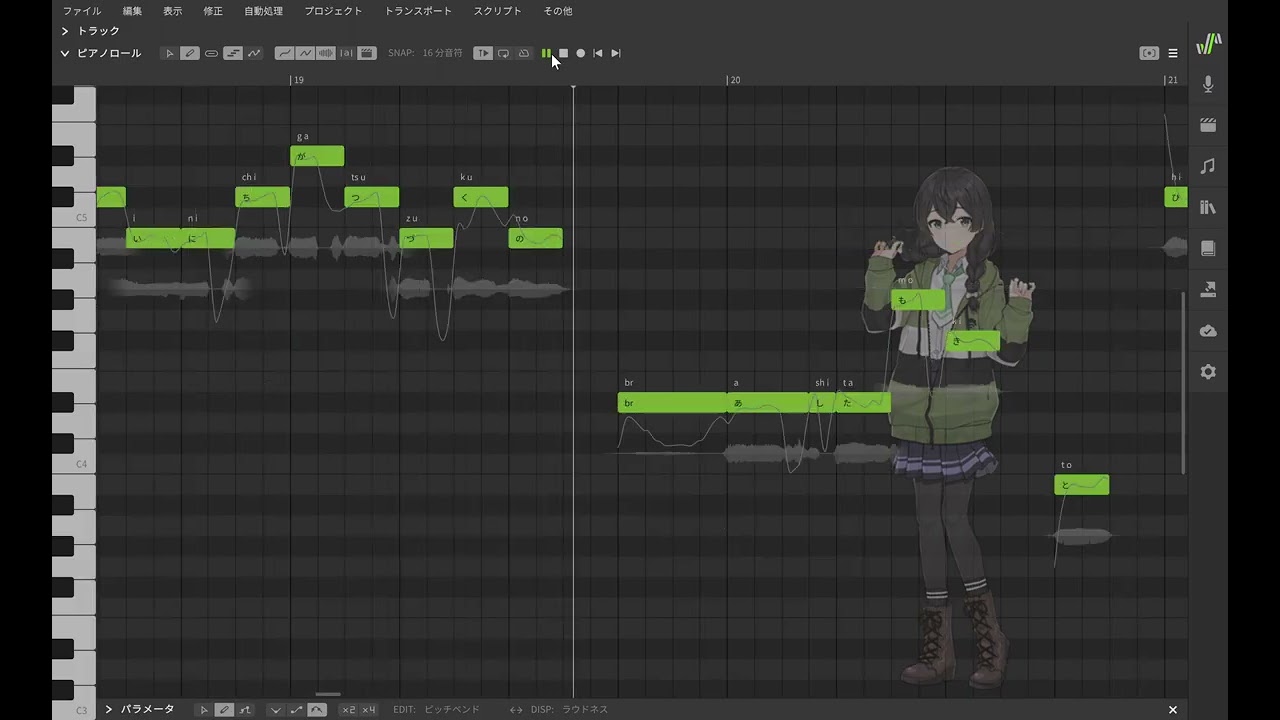Change SNAP setting from 16 分音符
Viewport: 1280px width, 720px height.
tap(442, 53)
